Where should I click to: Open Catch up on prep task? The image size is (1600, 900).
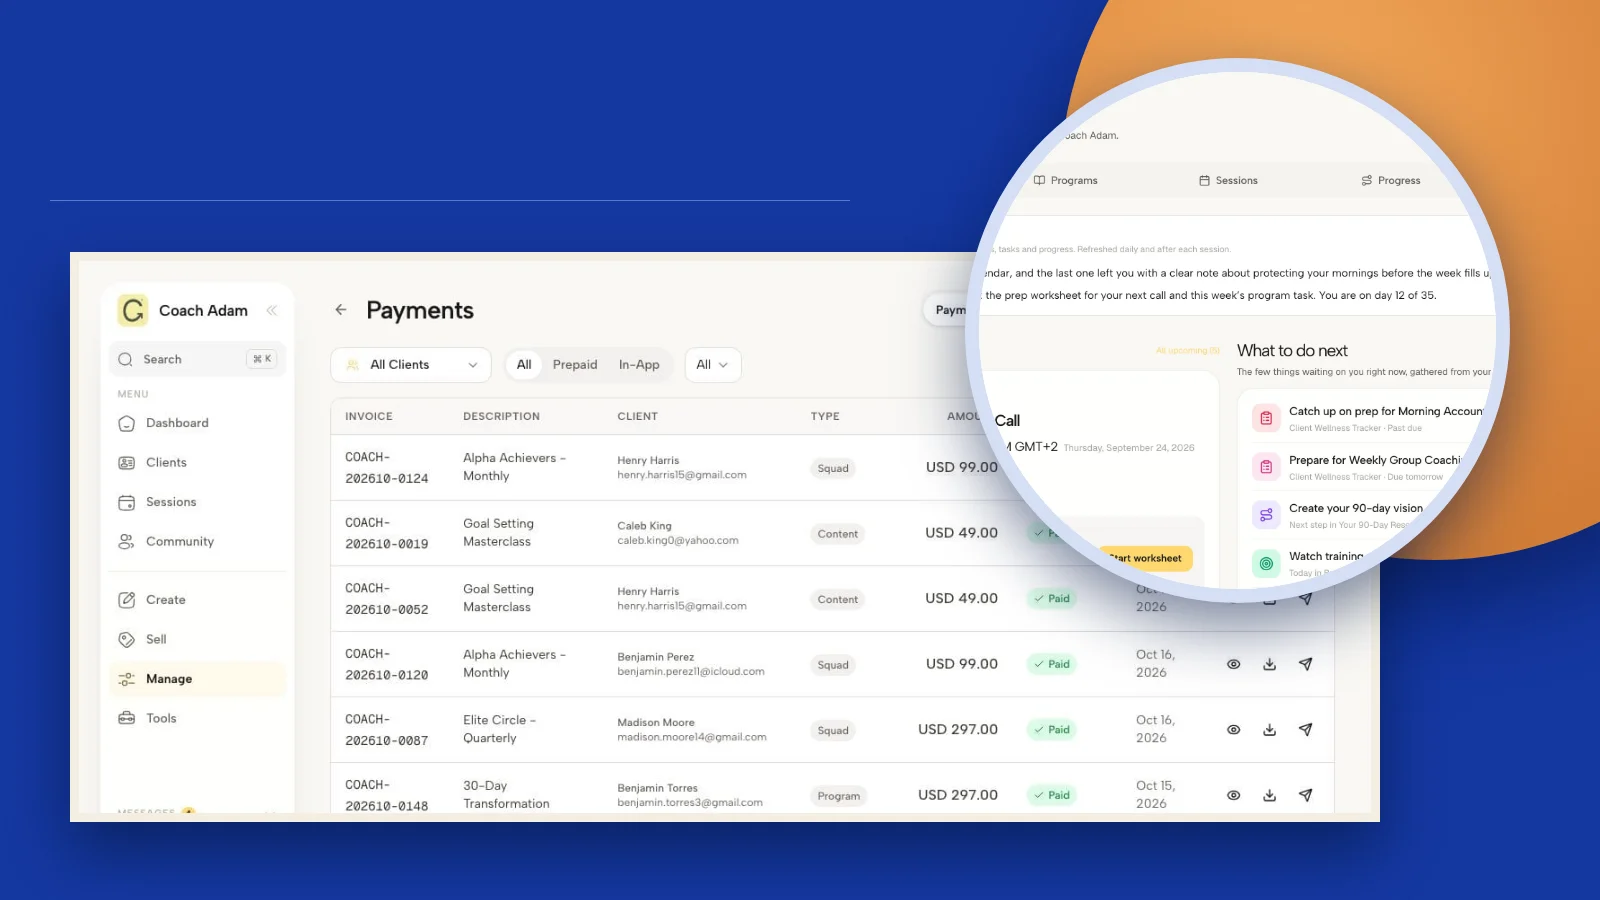click(1370, 418)
